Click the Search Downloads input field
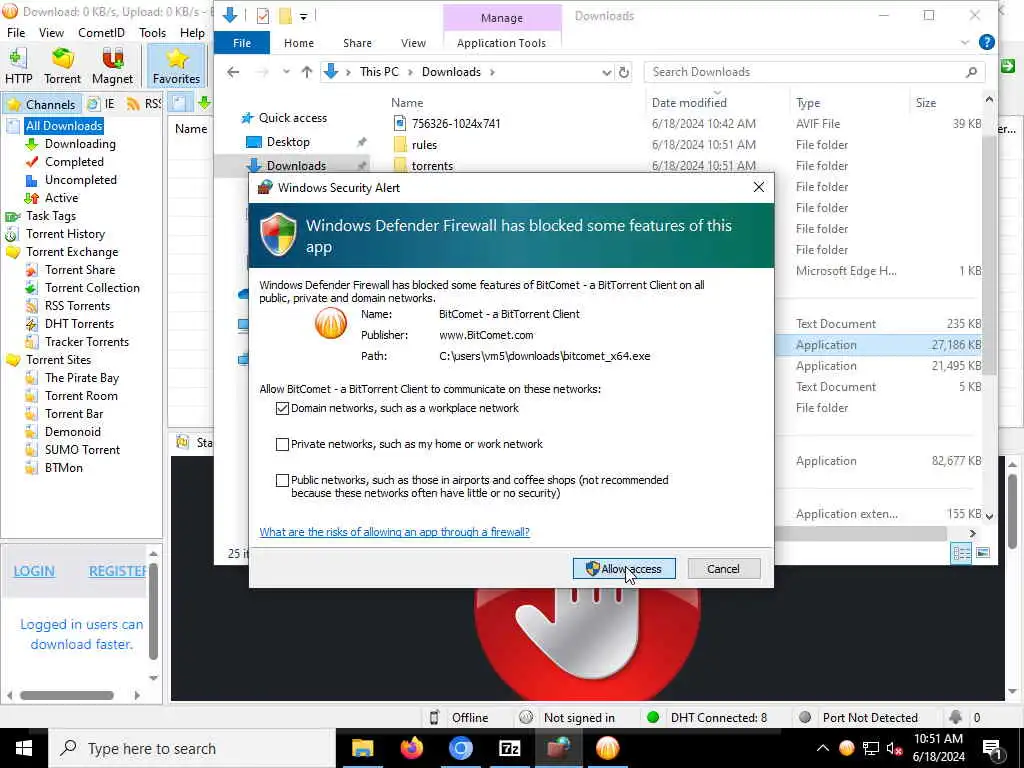 pos(814,72)
